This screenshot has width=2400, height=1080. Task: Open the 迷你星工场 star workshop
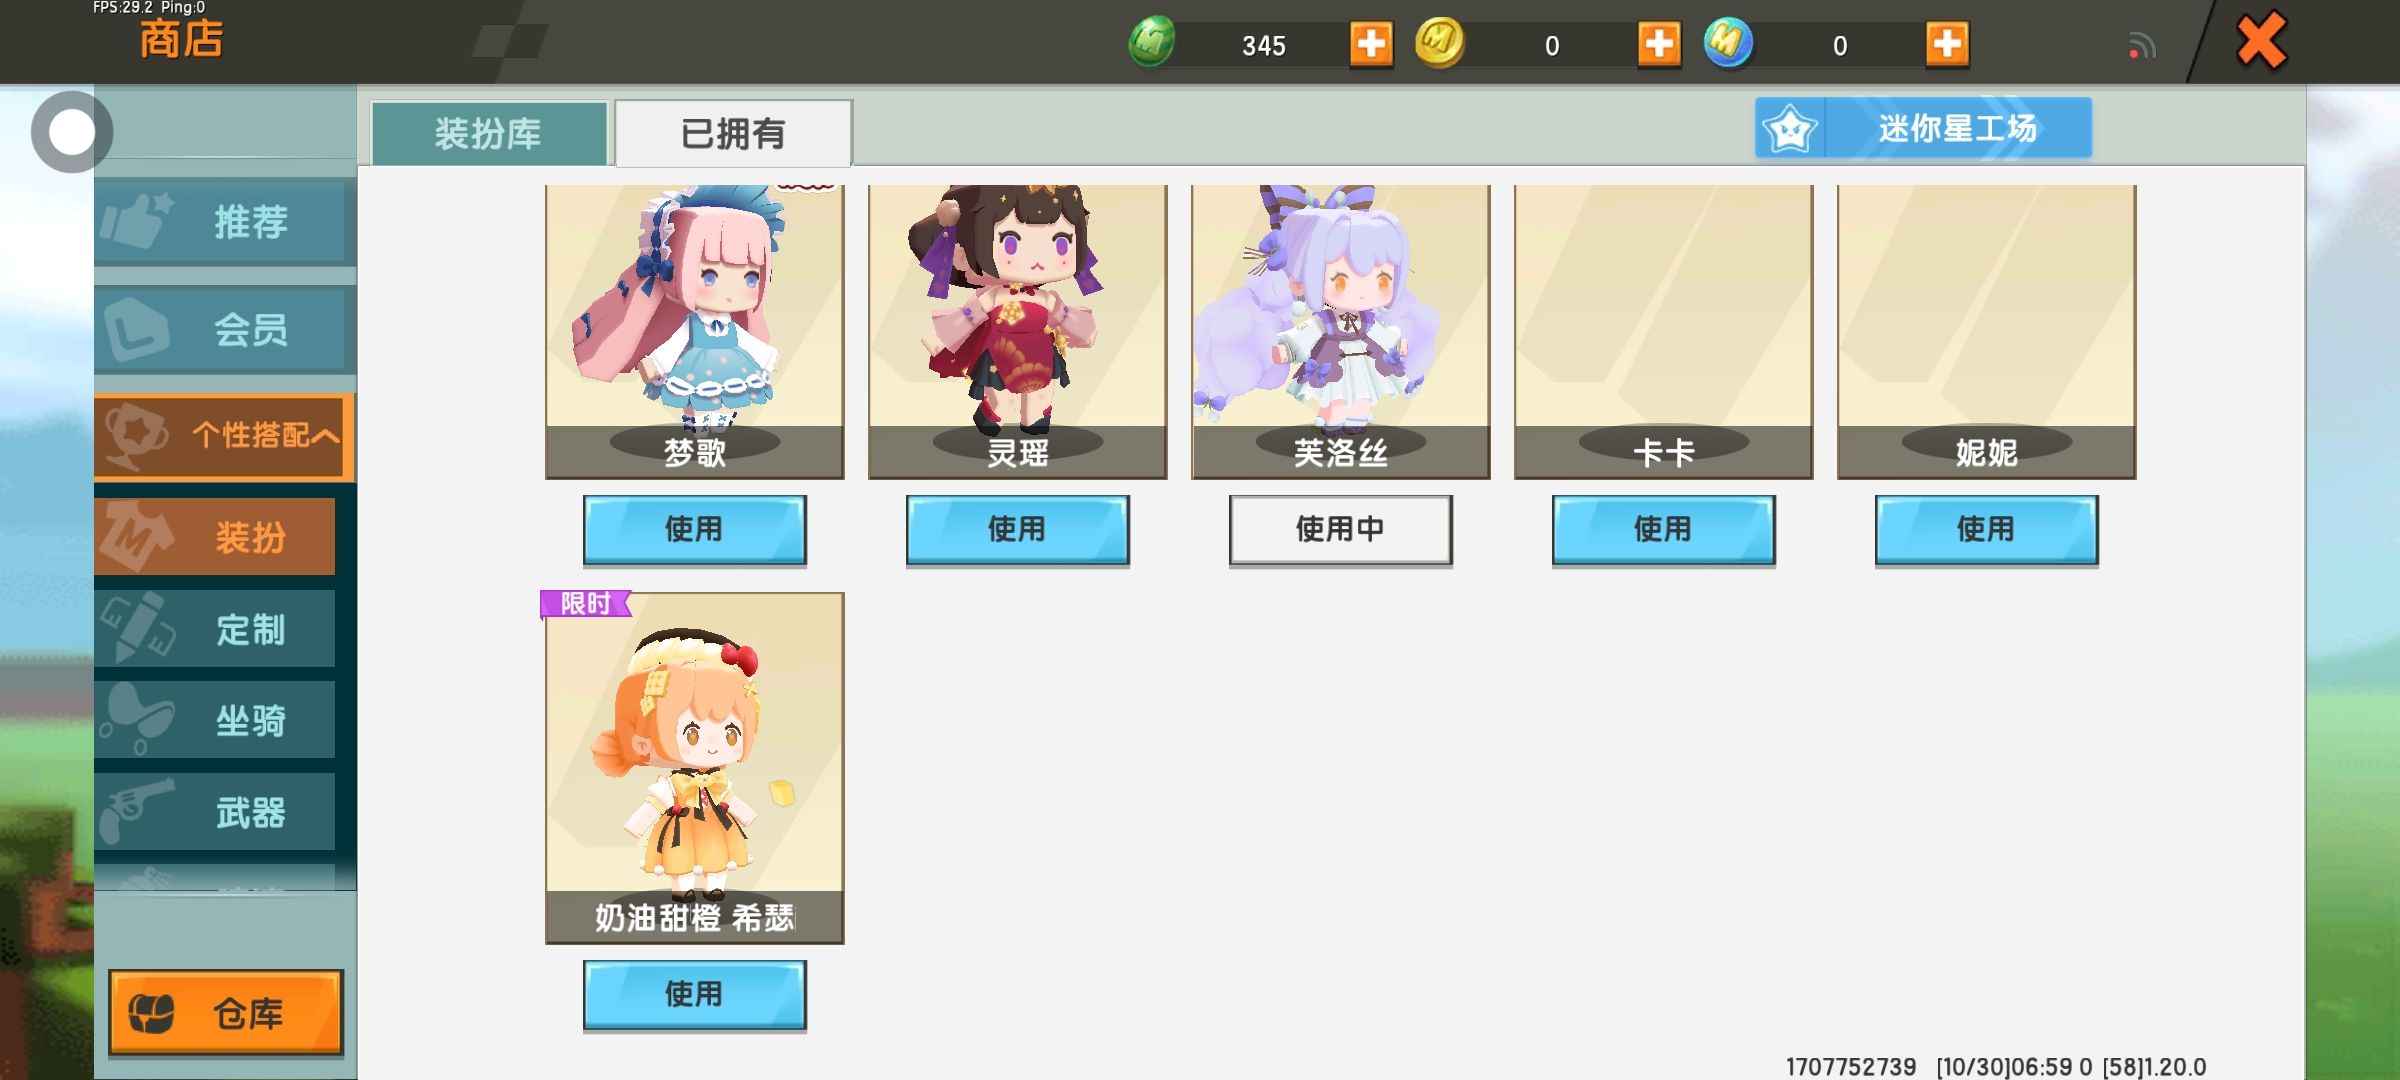click(x=1923, y=128)
